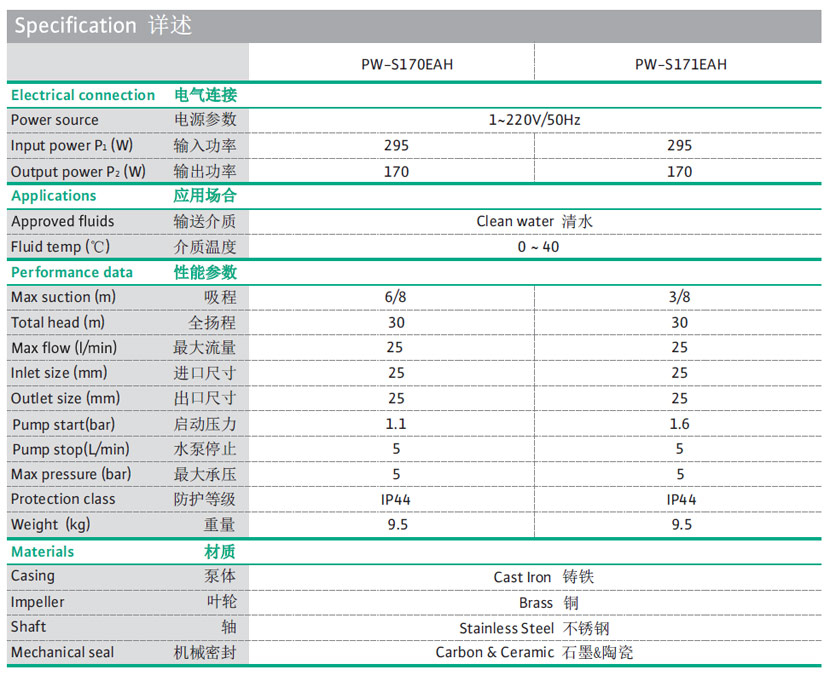Select output power 170 for PW-S171EAH
This screenshot has width=830, height=678.
[x=680, y=172]
